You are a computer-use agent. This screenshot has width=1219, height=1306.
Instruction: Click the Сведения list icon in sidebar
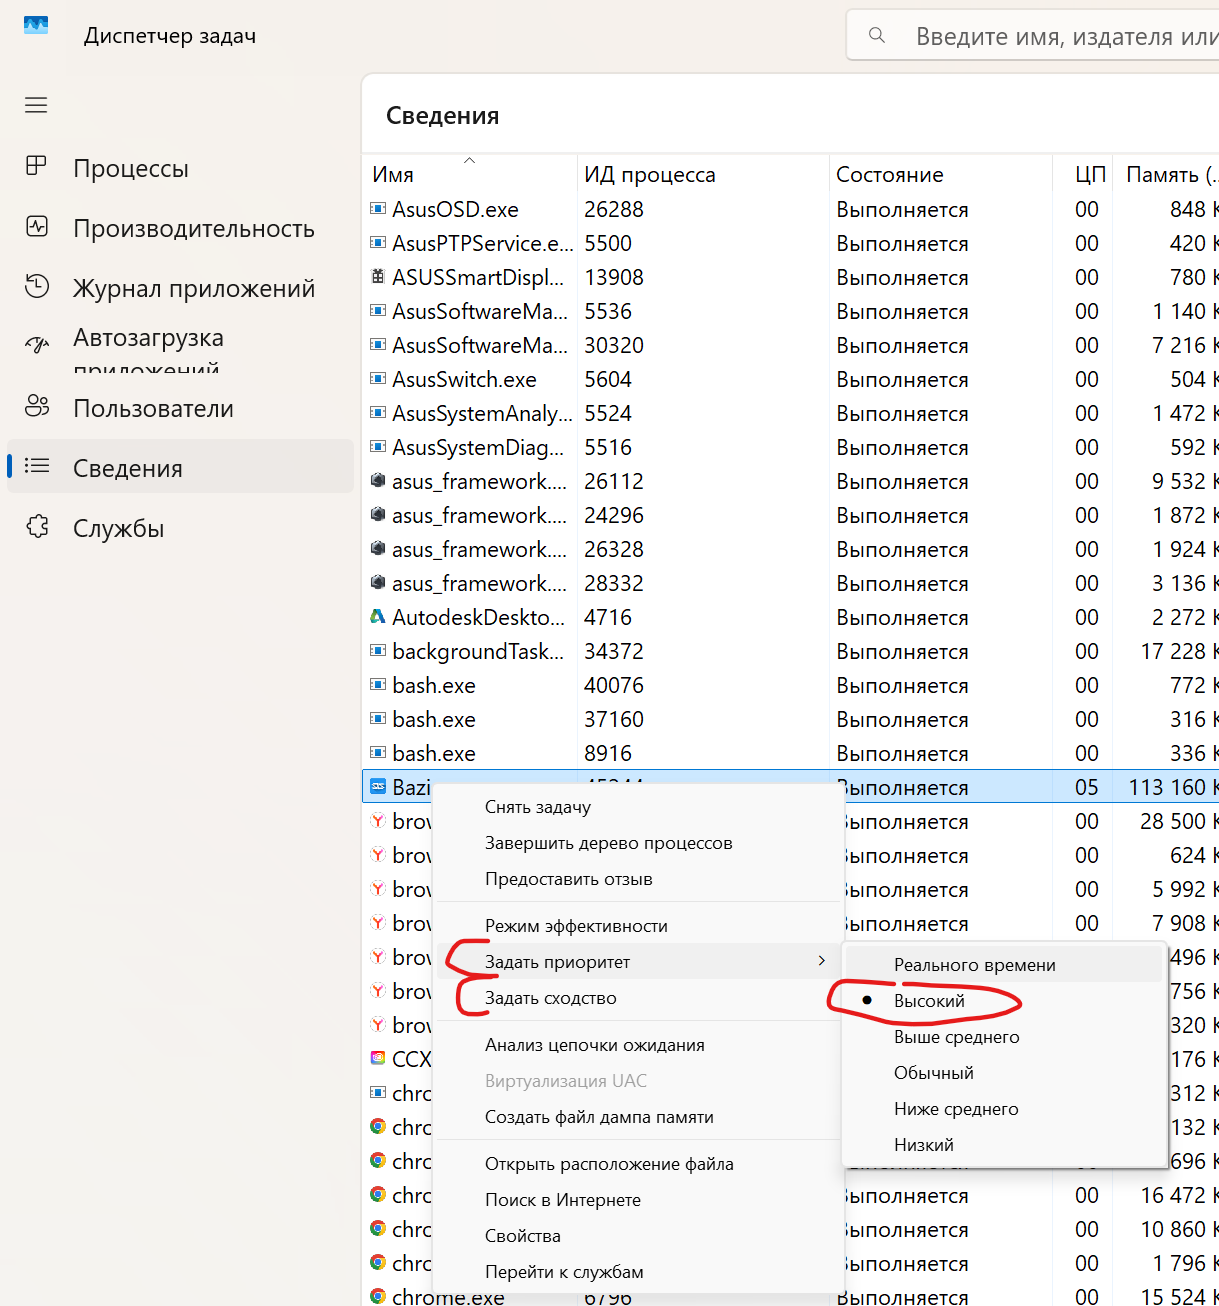pos(37,466)
